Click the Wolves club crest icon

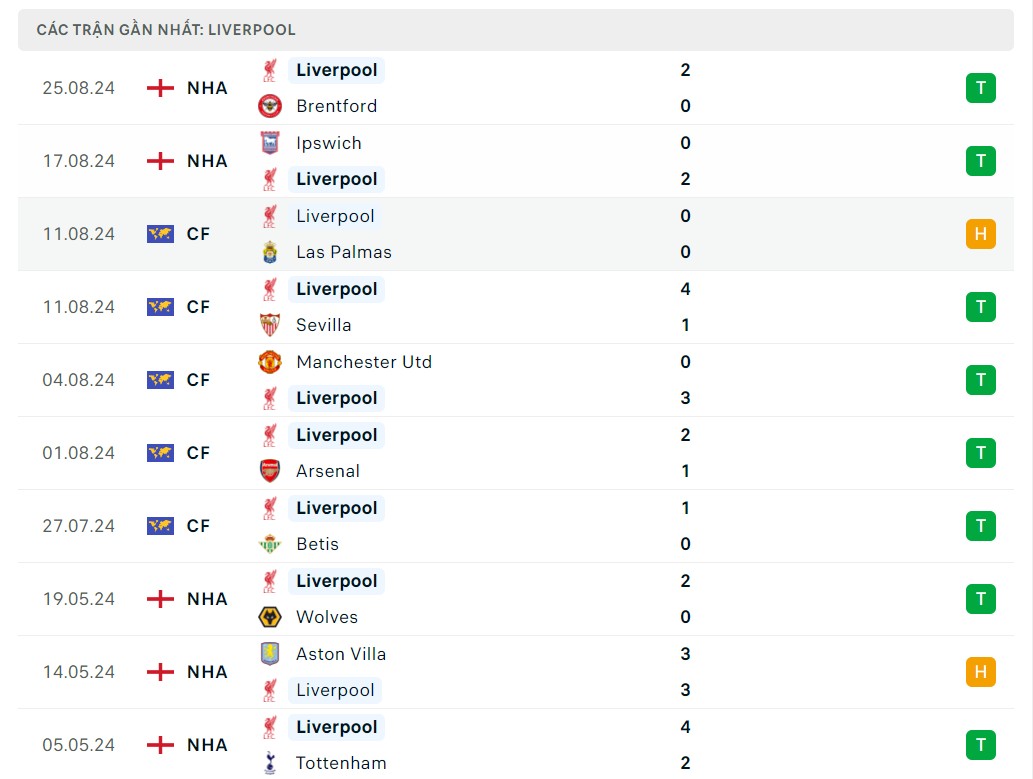point(270,617)
